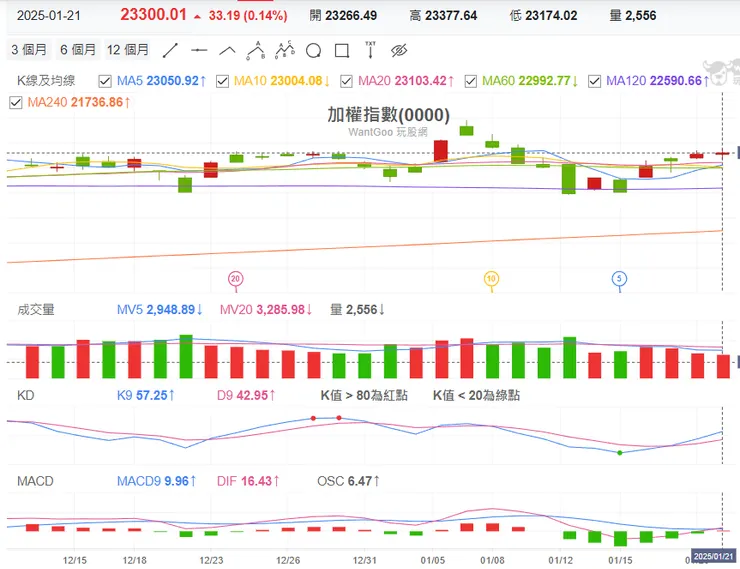Click the 33.19 (0.14%) change value
This screenshot has height=569, width=740.
248,16
